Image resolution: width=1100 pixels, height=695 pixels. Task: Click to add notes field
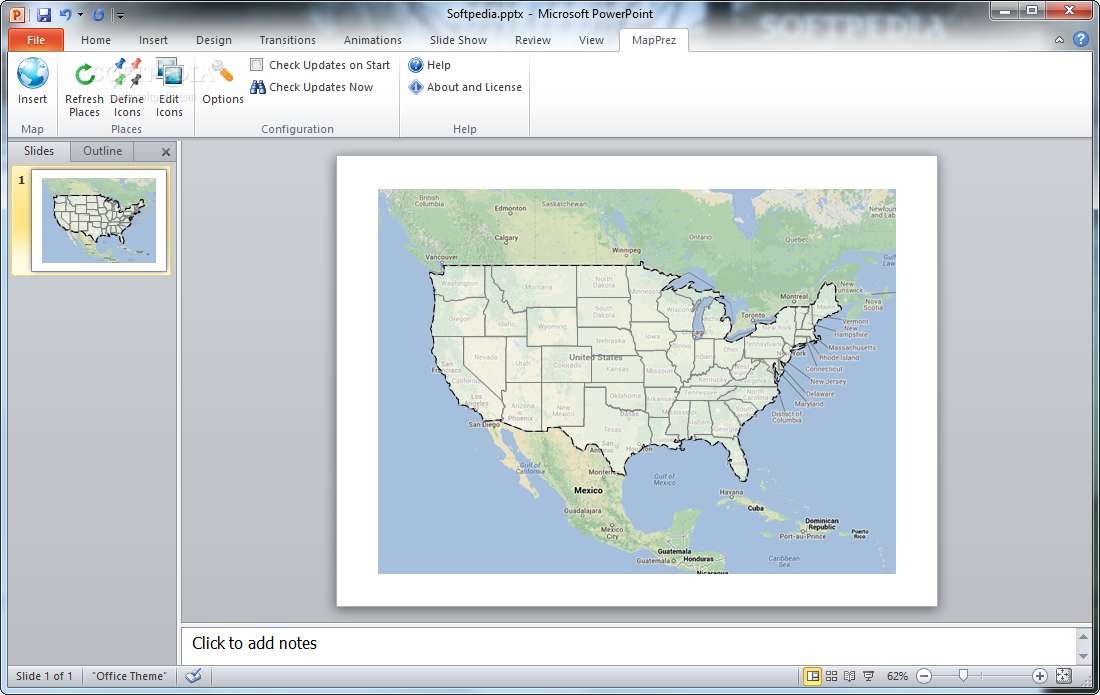629,645
